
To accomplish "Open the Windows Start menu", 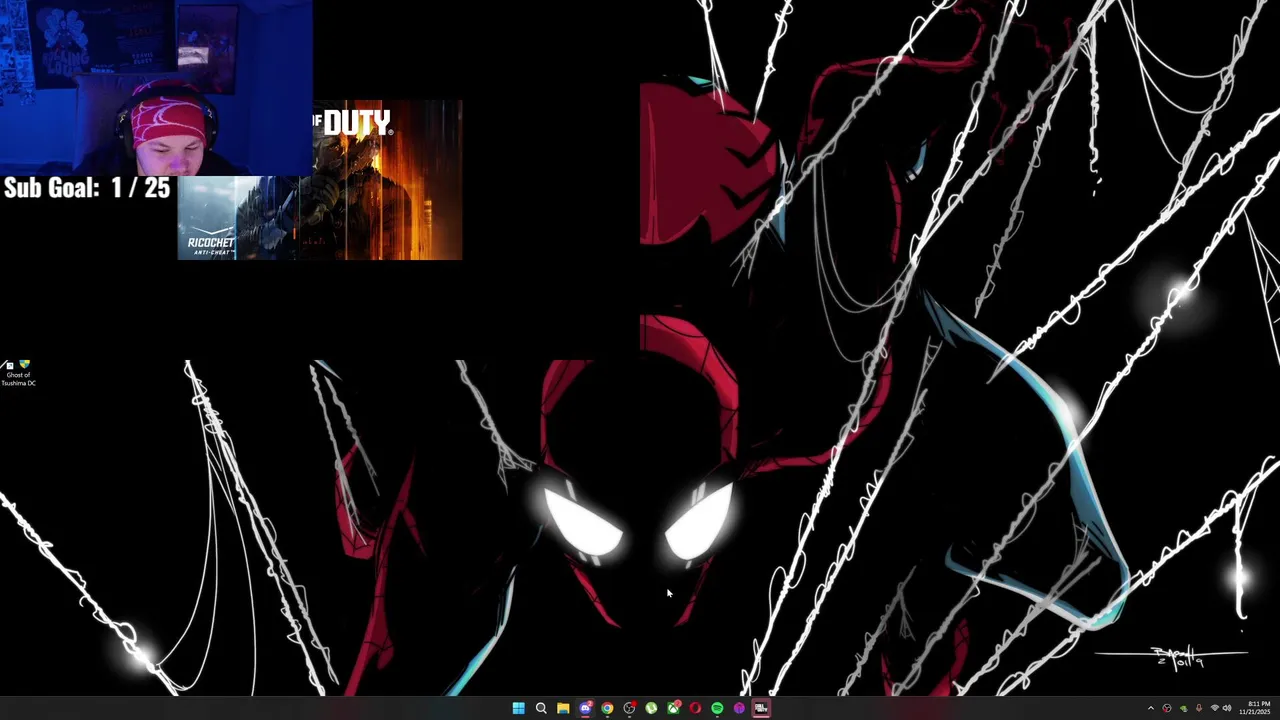I will [x=518, y=708].
